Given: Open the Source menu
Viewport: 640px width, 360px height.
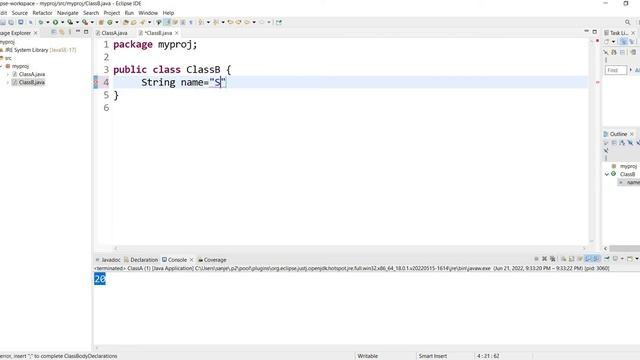Looking at the screenshot, I should click(x=20, y=13).
